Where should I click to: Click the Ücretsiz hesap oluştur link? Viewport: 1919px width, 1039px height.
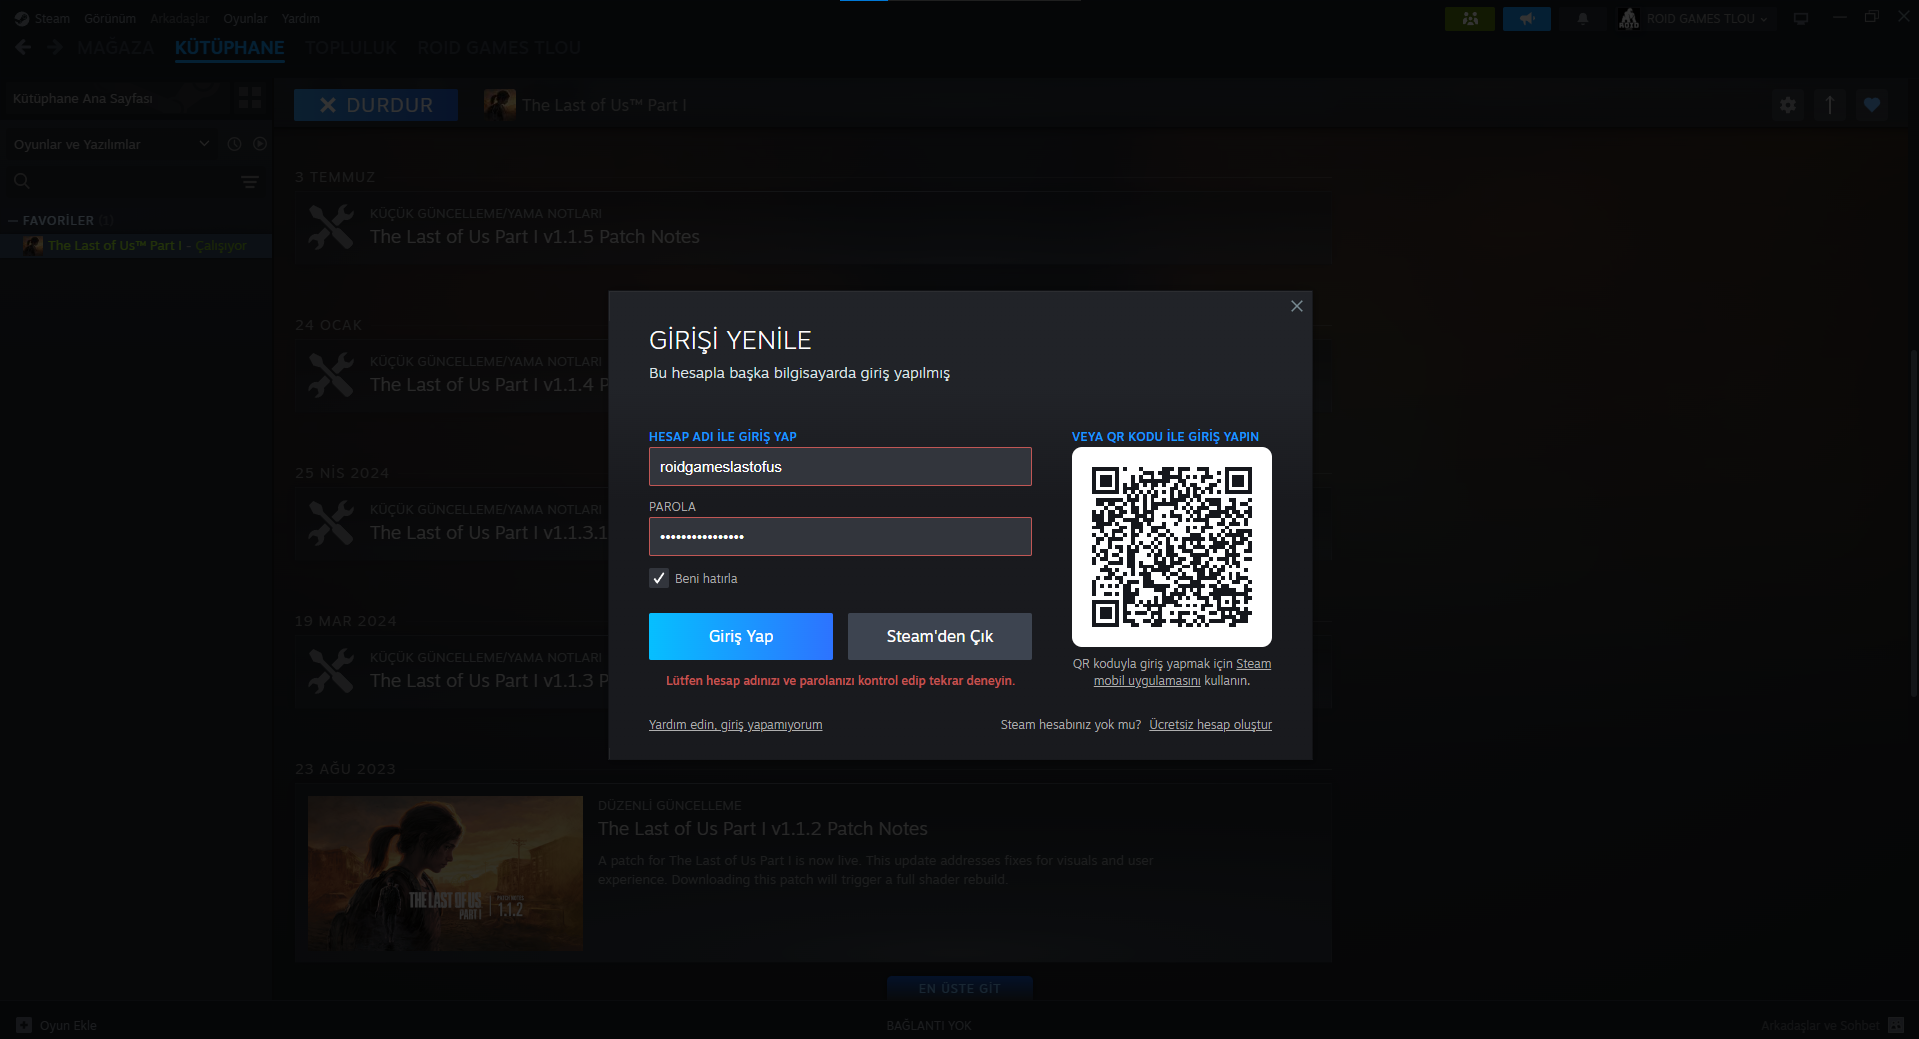click(1210, 725)
